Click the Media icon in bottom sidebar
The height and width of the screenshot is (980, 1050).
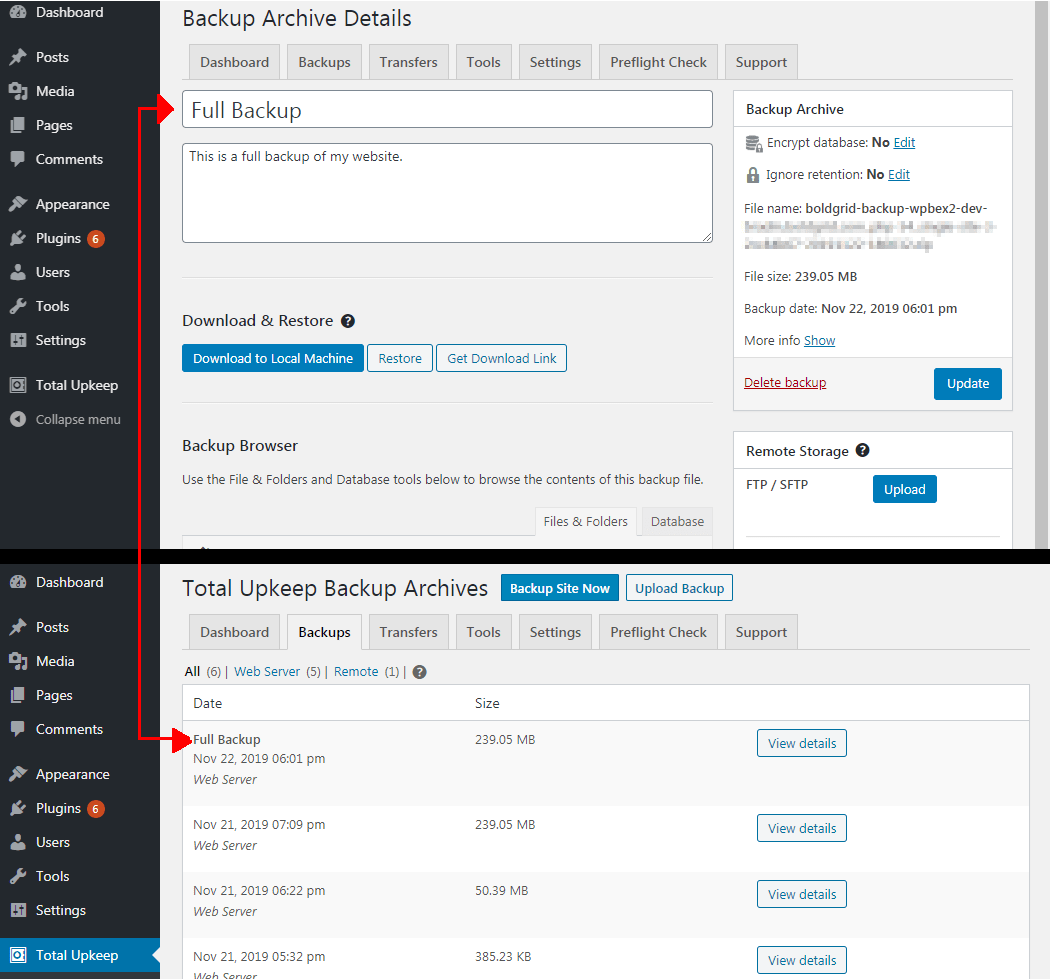pos(18,661)
